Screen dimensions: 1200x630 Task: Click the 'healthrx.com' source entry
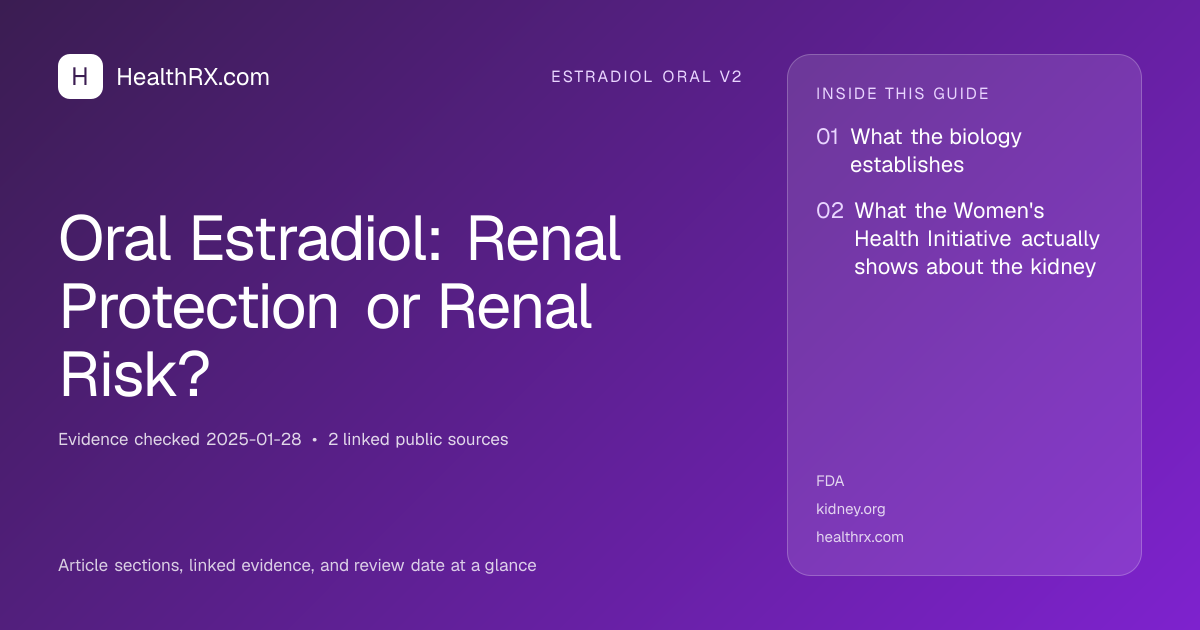pyautogui.click(x=860, y=537)
